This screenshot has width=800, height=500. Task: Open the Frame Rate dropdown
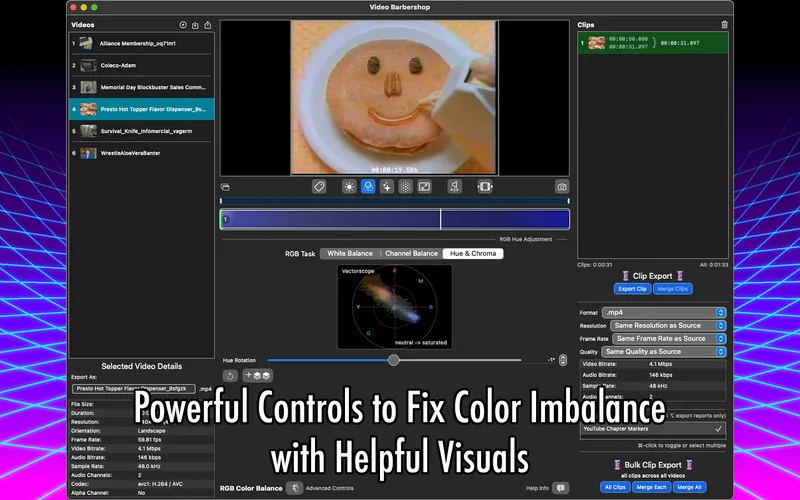(669, 339)
